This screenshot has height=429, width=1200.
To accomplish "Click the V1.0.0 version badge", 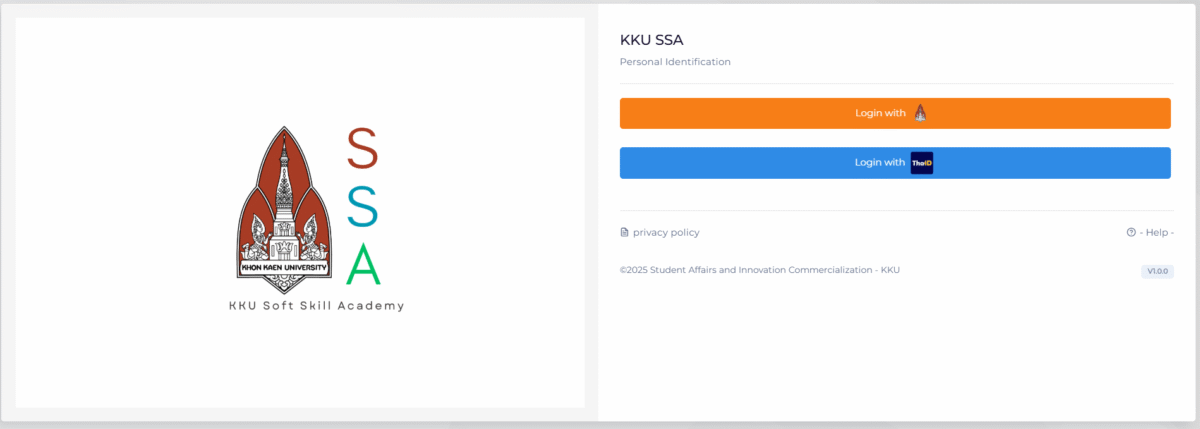I will 1157,271.
